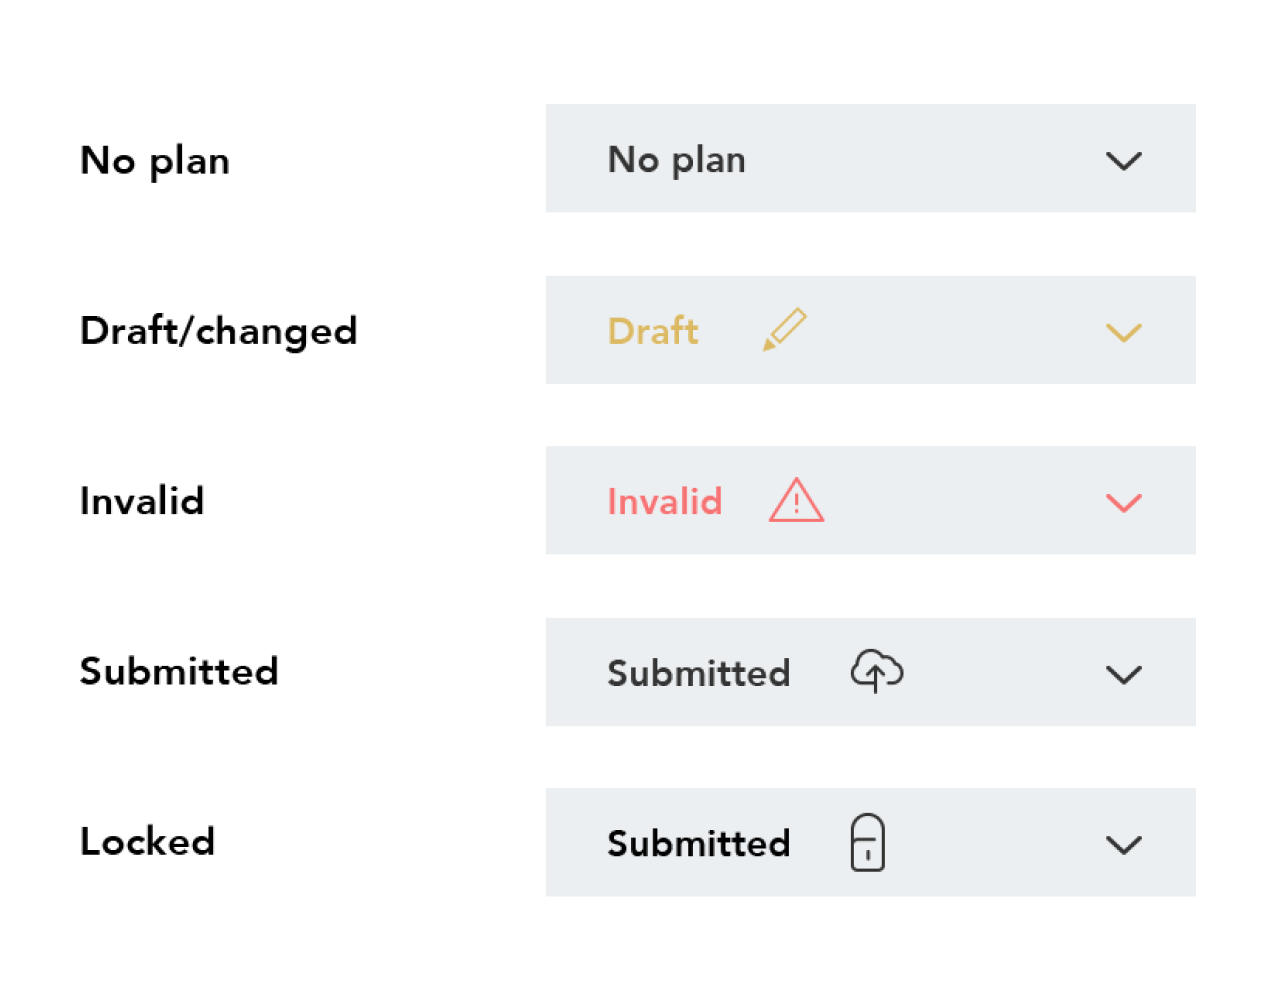
Task: Click the 'Submitted' row label on left
Action: pyautogui.click(x=179, y=671)
